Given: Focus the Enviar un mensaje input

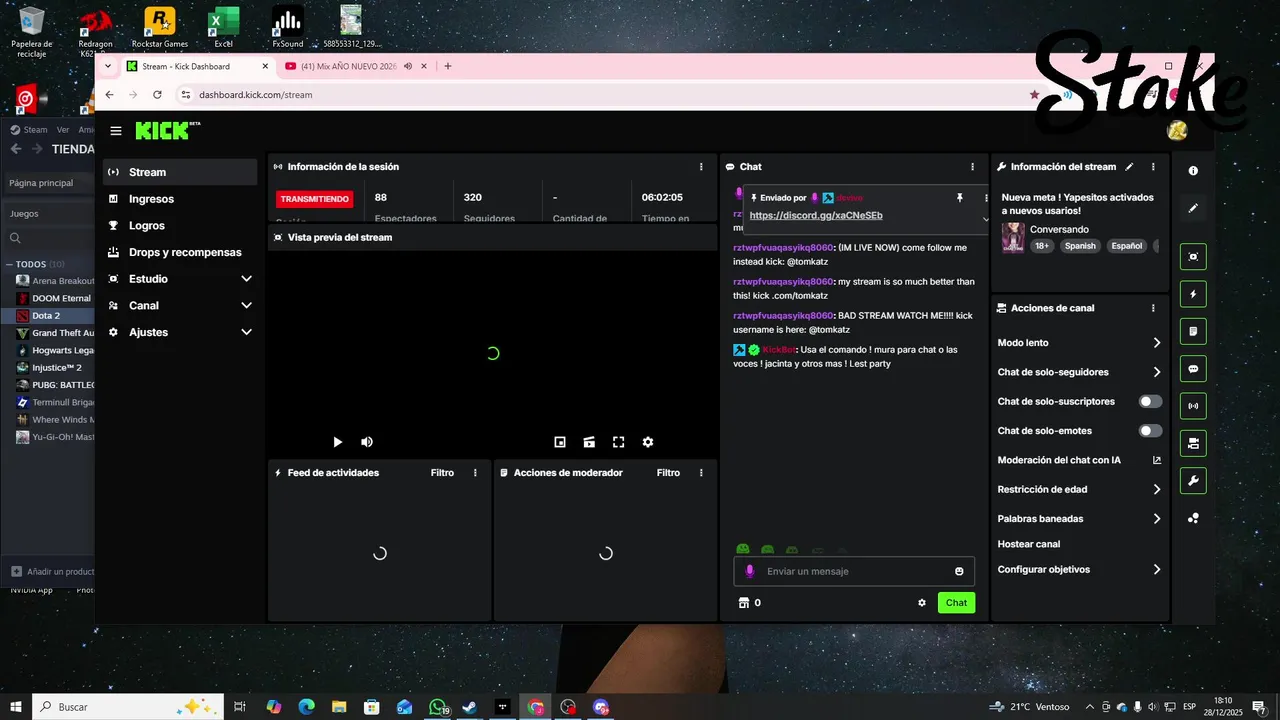Looking at the screenshot, I should coord(854,571).
